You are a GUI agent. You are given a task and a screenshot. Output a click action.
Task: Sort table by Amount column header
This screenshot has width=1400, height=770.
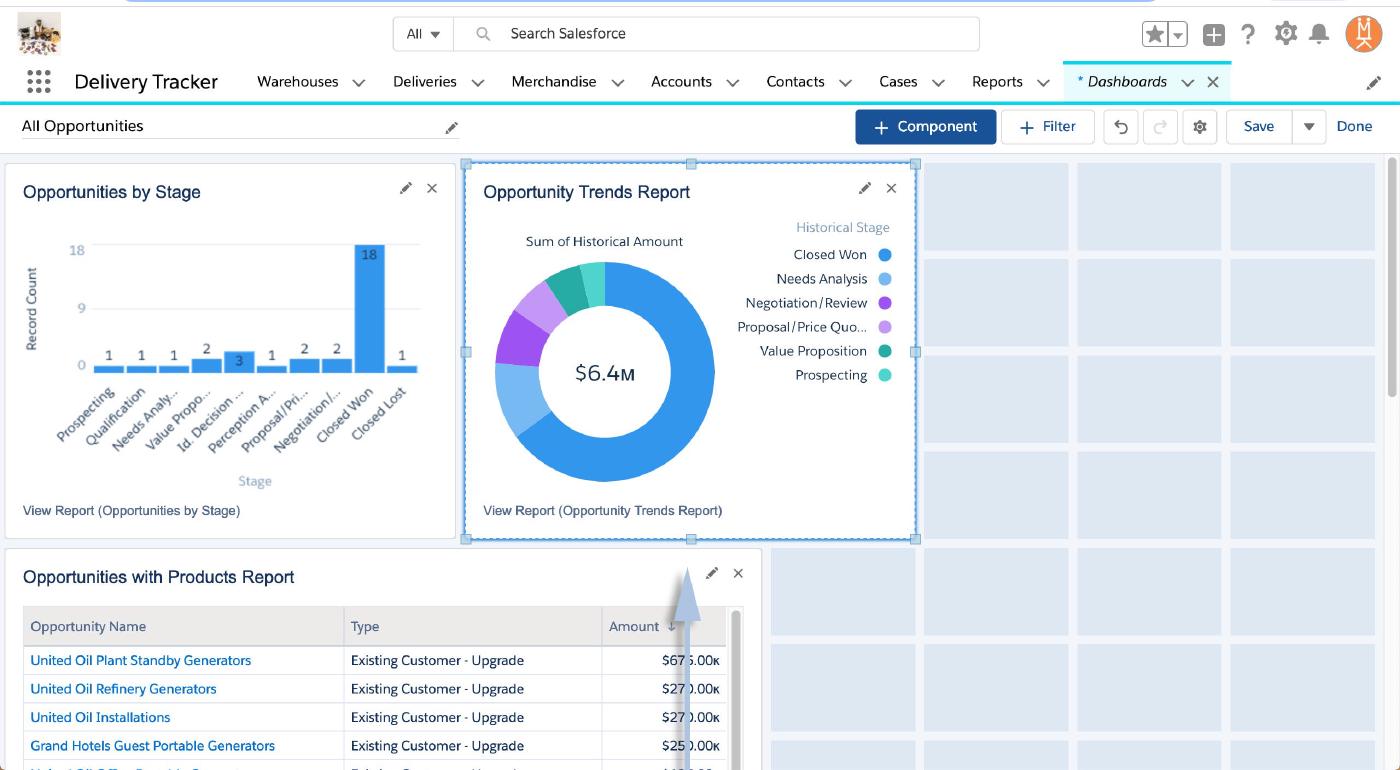(x=634, y=626)
